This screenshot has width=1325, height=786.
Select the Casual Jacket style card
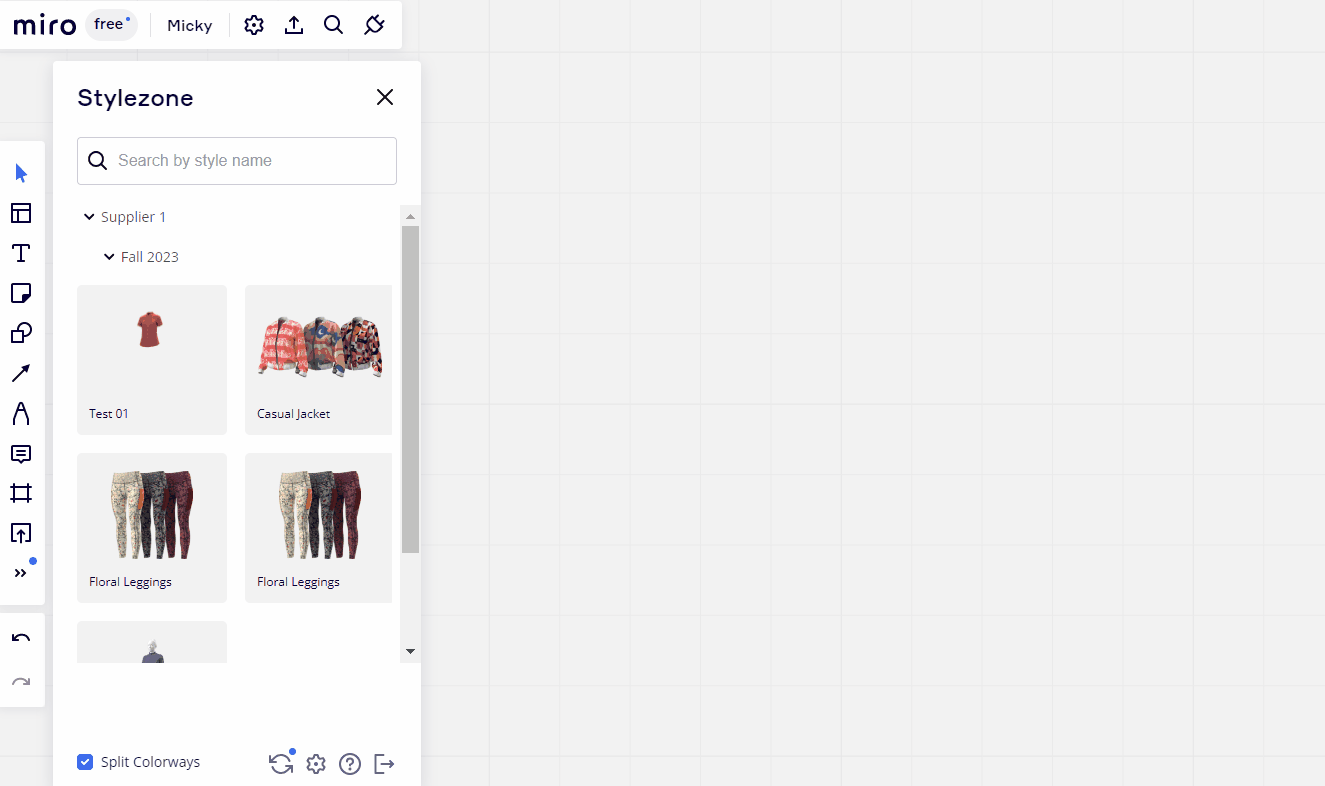[318, 360]
